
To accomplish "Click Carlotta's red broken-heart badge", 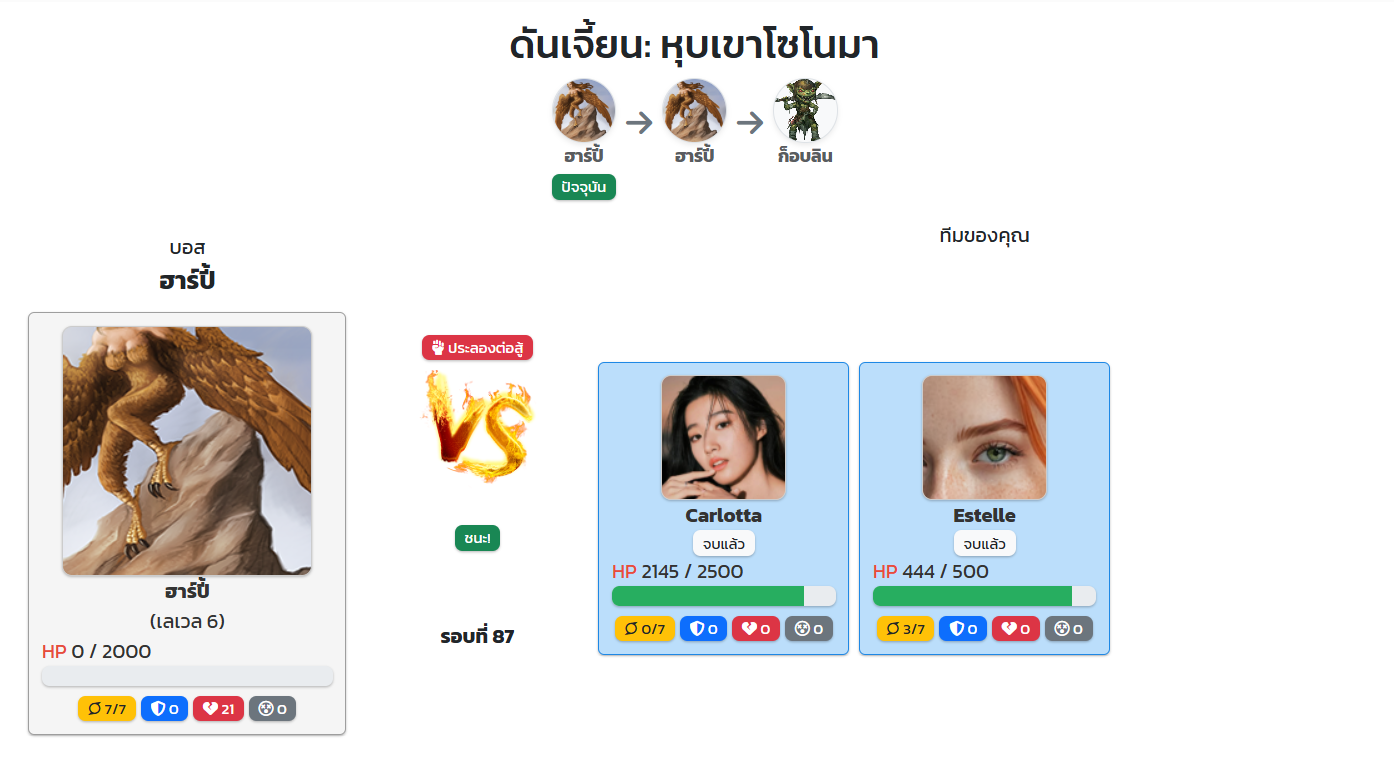I will (x=756, y=629).
